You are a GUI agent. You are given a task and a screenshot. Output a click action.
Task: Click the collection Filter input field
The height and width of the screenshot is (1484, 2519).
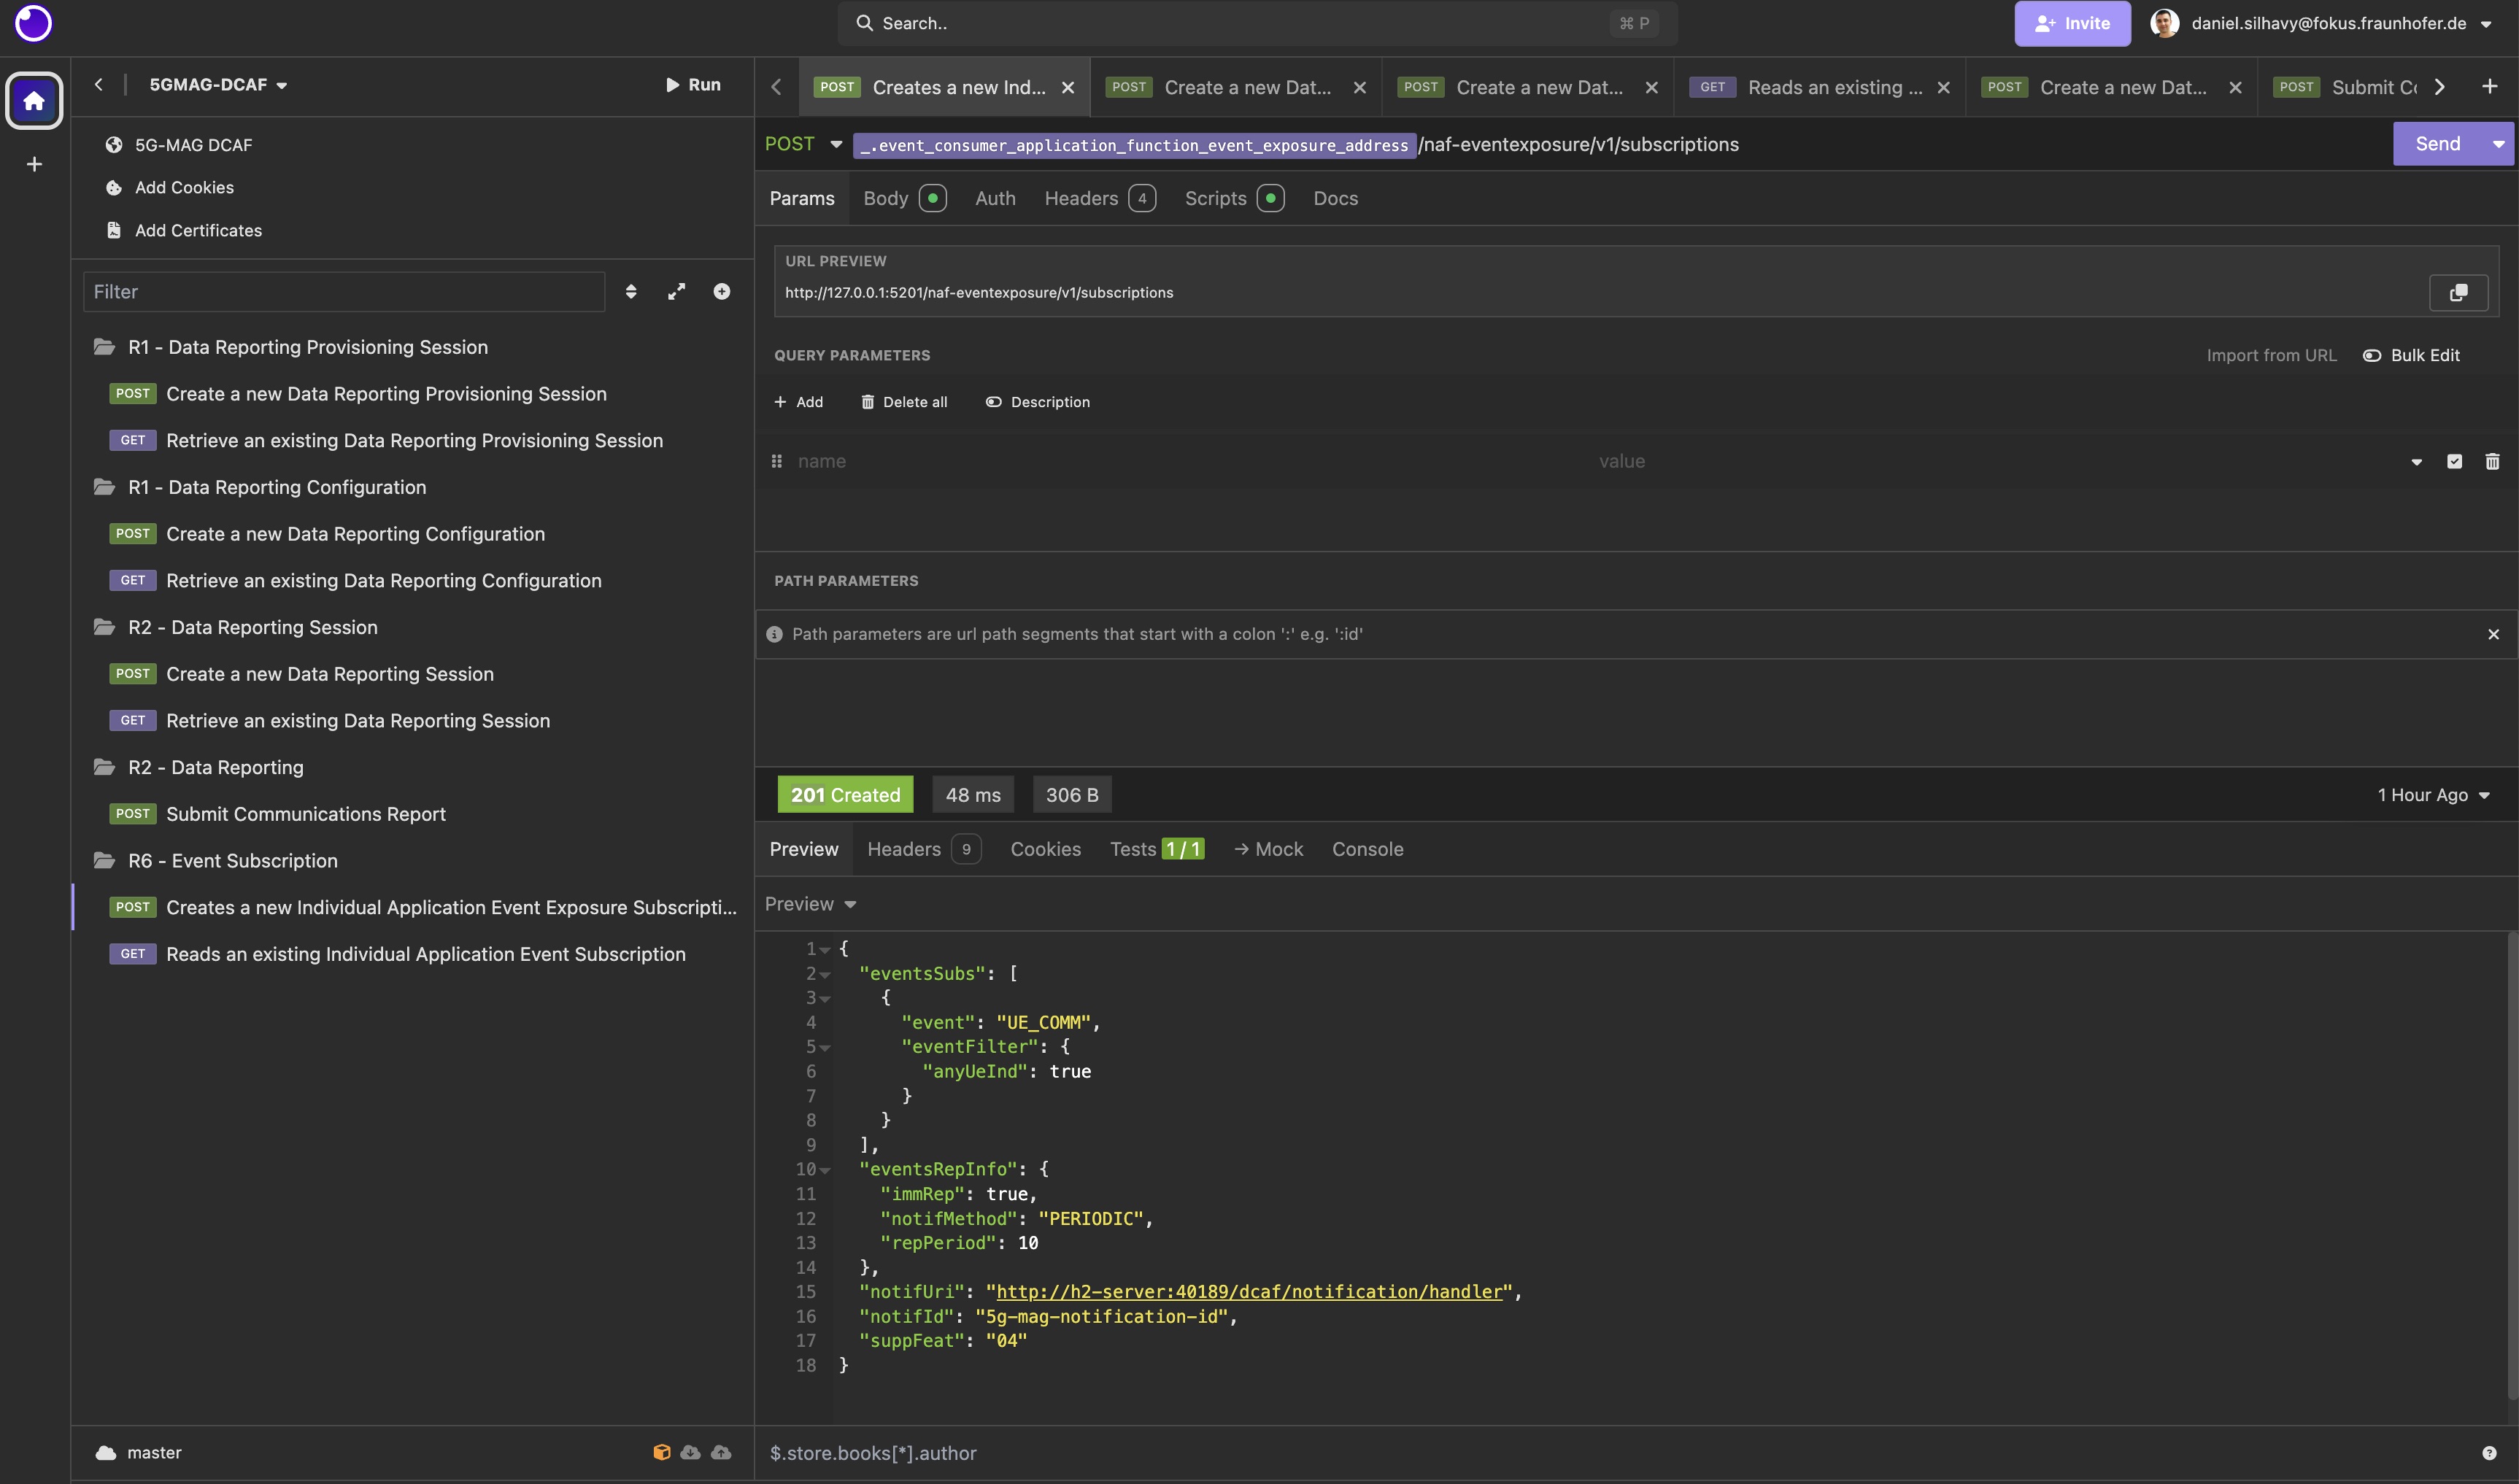[344, 291]
